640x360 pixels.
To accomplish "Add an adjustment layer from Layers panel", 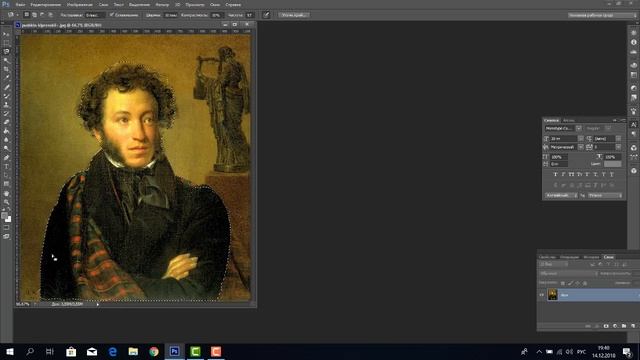I will click(x=615, y=326).
